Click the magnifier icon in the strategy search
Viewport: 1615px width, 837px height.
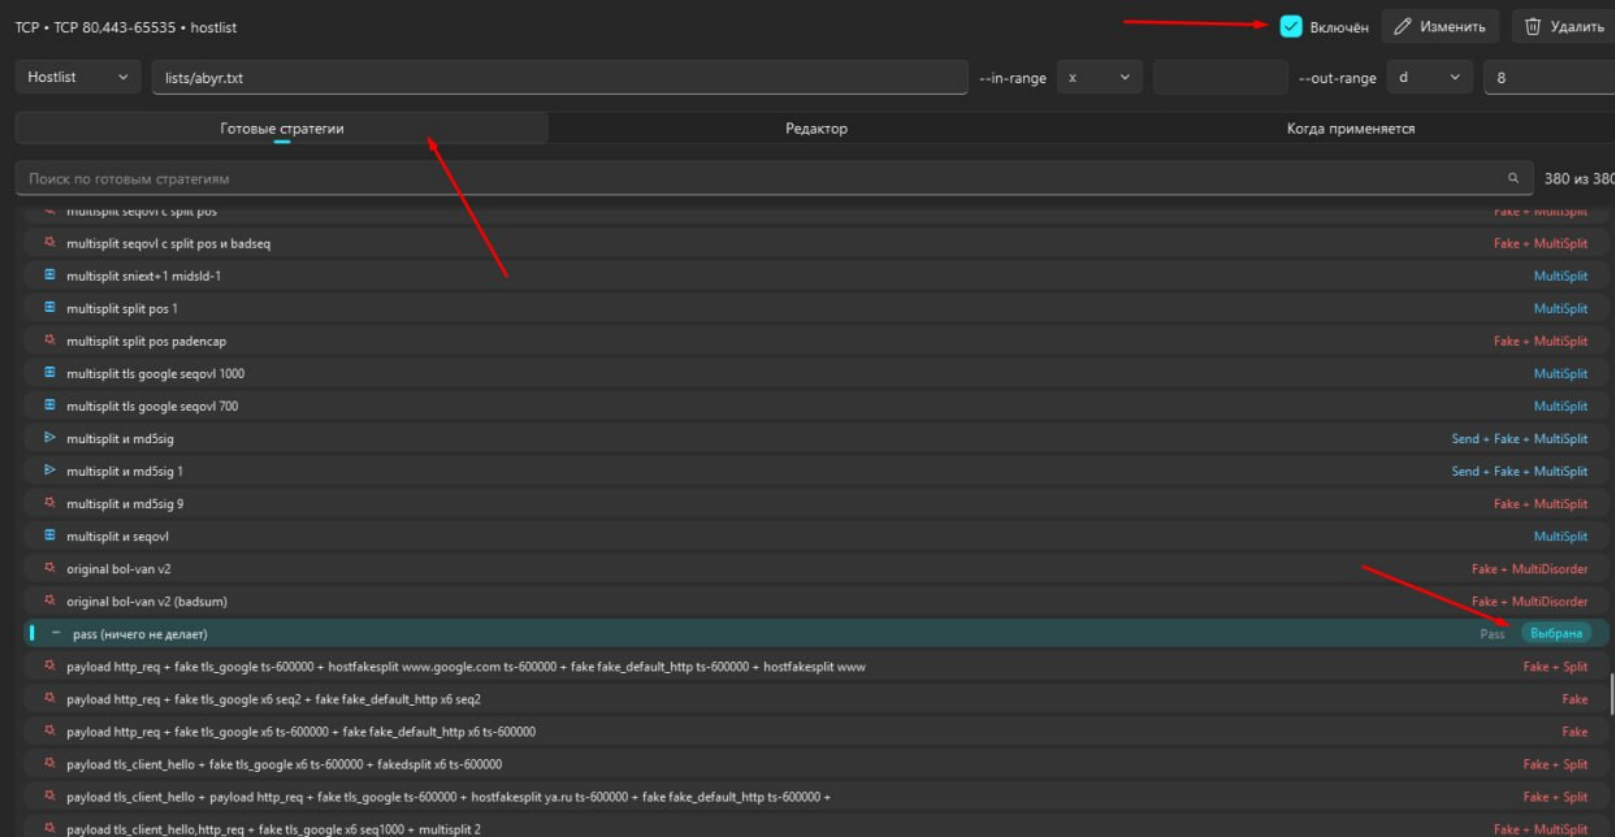pyautogui.click(x=1513, y=178)
